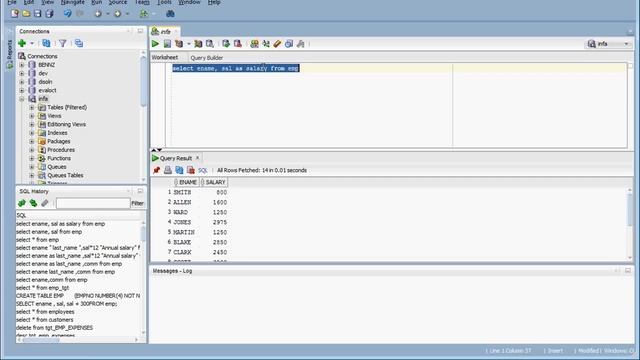Click the 2975 salary cell for JONES
Viewport: 640px width, 360px height.
(220, 222)
